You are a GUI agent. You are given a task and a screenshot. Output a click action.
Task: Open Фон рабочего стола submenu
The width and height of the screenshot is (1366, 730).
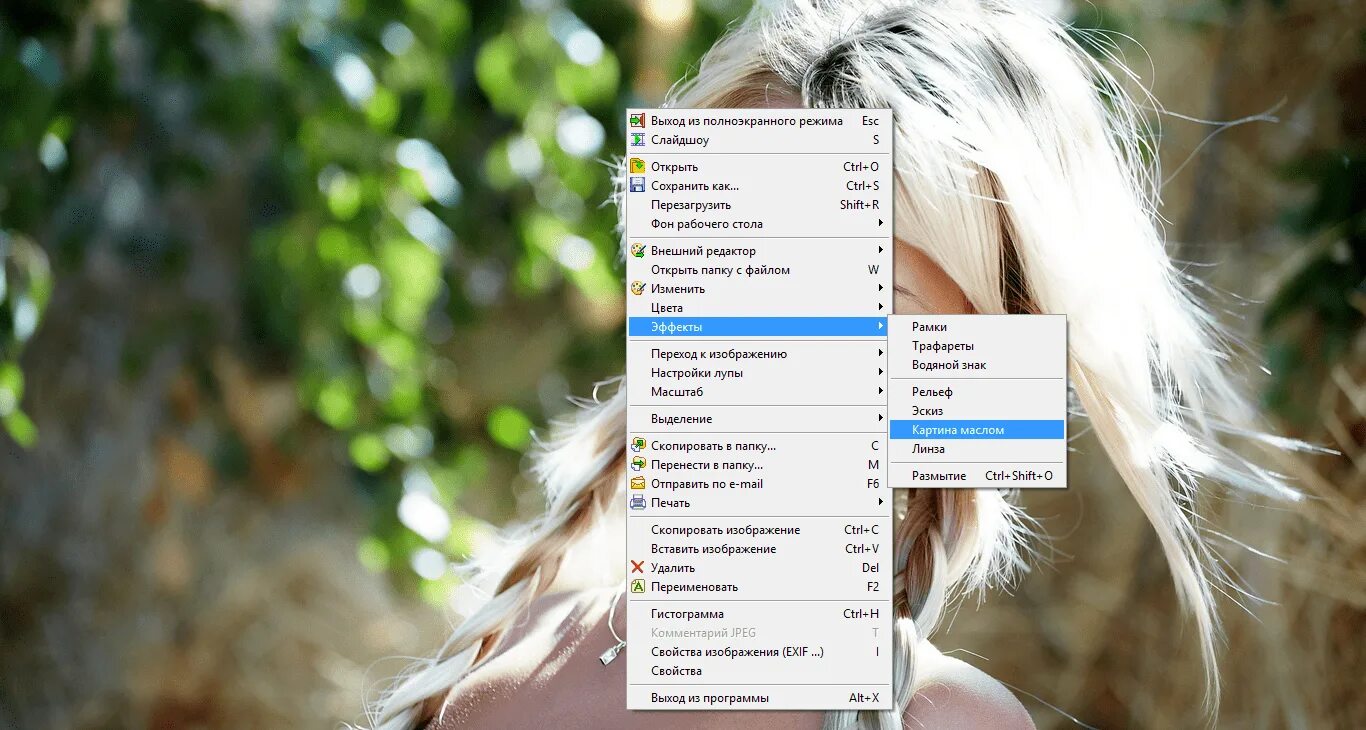(759, 224)
